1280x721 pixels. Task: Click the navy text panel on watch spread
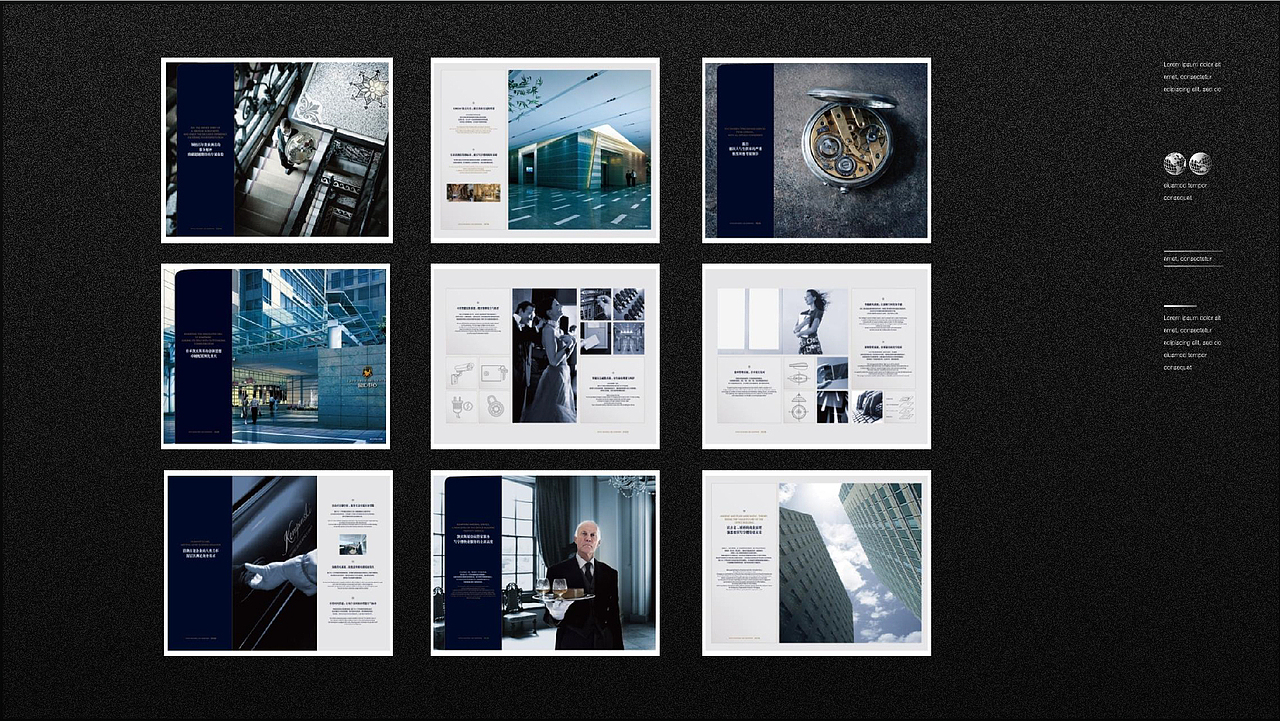pos(745,150)
